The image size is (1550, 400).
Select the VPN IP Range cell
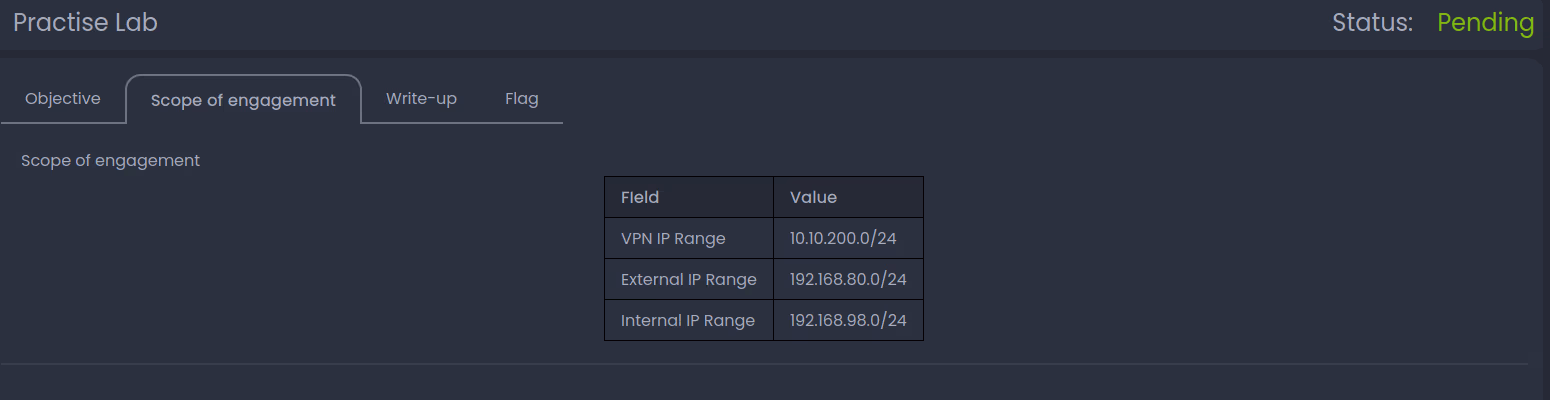coord(673,239)
